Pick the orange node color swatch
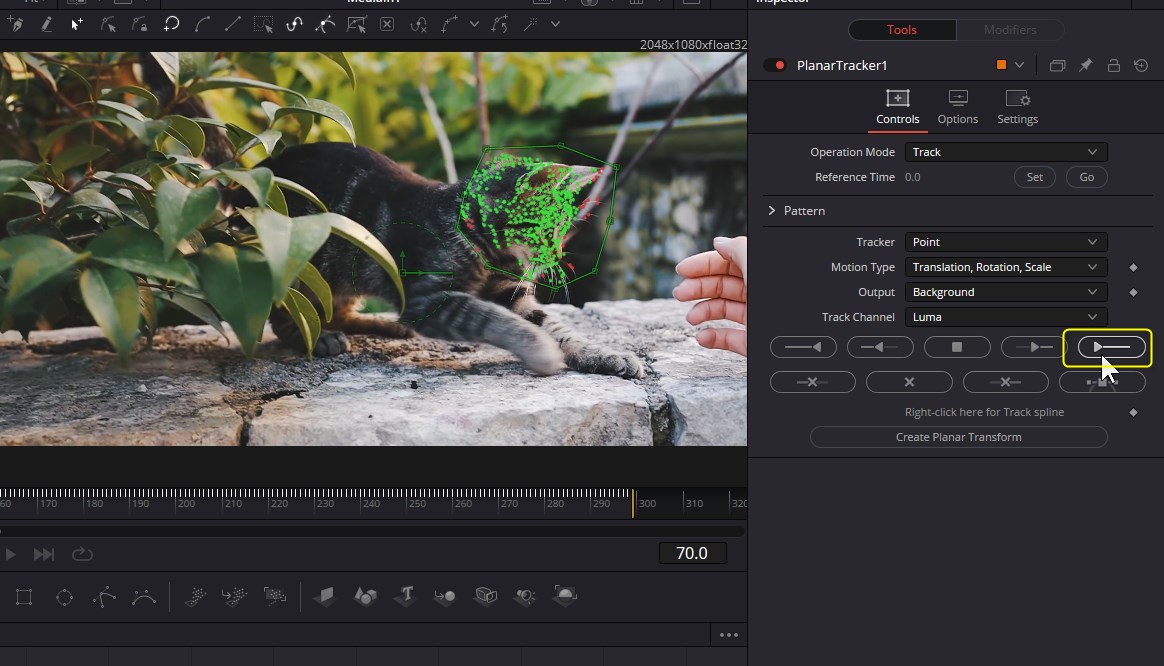Image resolution: width=1164 pixels, height=666 pixels. click(1001, 66)
